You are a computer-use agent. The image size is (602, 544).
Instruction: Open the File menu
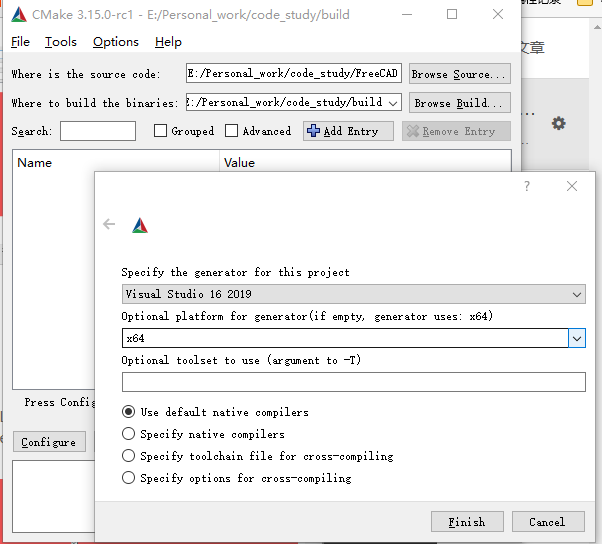tap(20, 41)
